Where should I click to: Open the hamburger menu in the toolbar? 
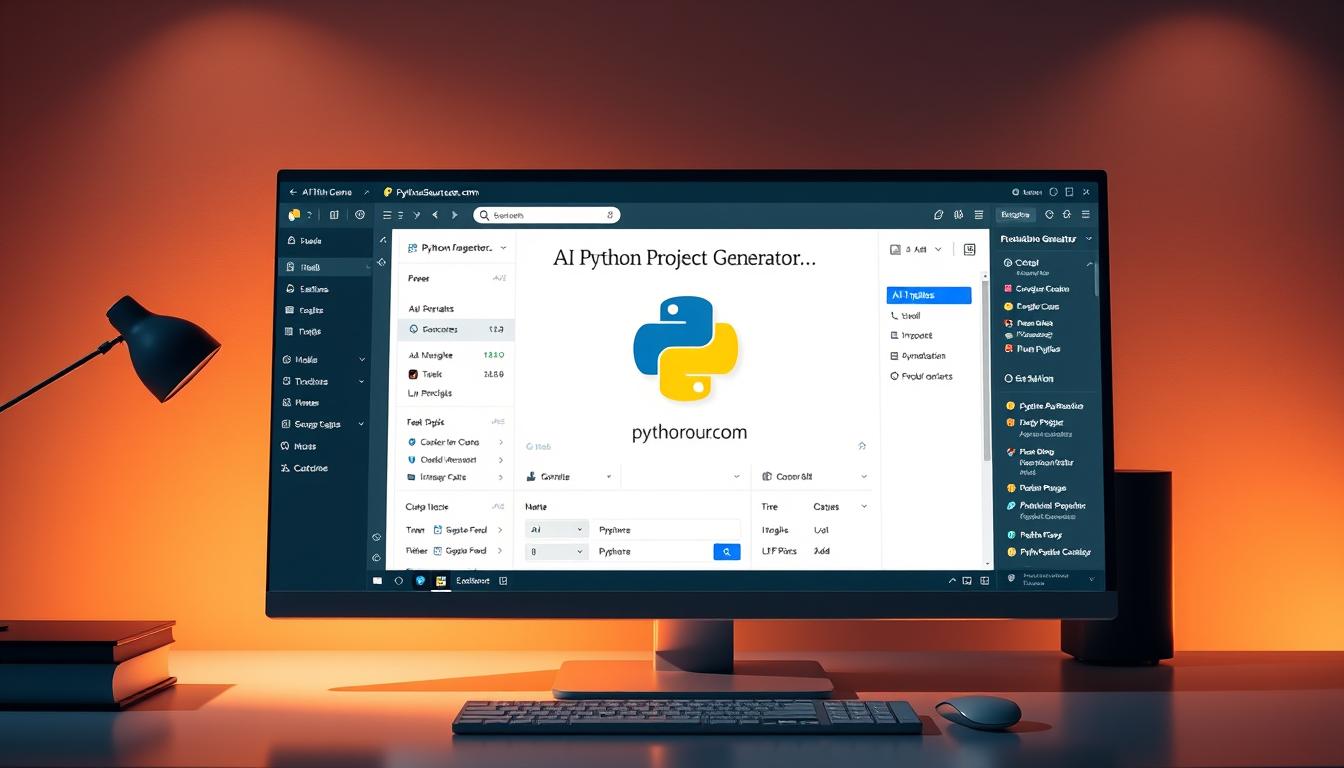click(x=387, y=214)
